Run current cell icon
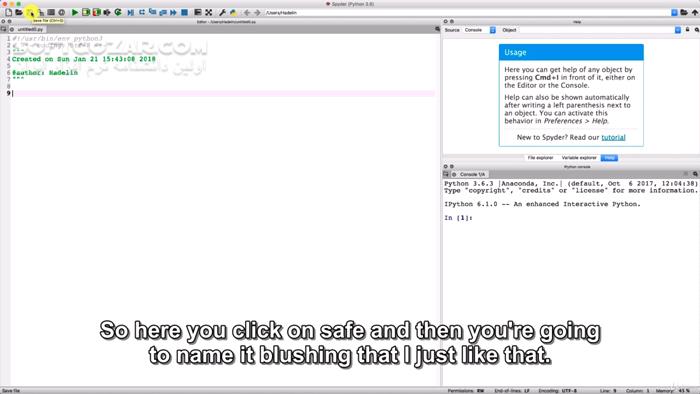This screenshot has width=700, height=394. click(86, 12)
